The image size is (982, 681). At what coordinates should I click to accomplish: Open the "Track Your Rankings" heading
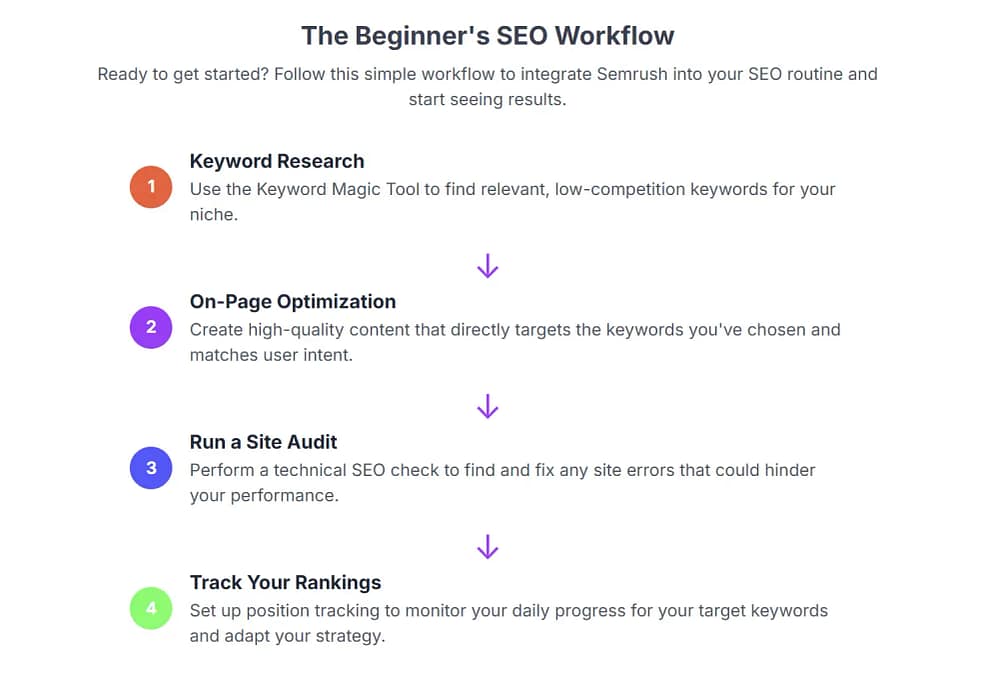(285, 582)
